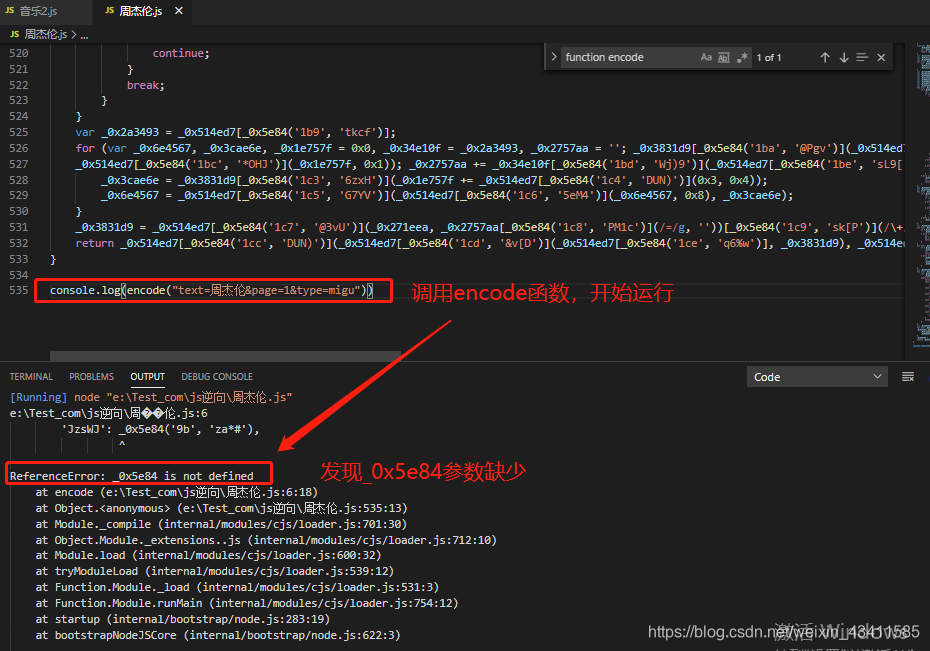Click the 'at Function.Module.runMain' stack trace line
The height and width of the screenshot is (651, 930).
coord(246,603)
